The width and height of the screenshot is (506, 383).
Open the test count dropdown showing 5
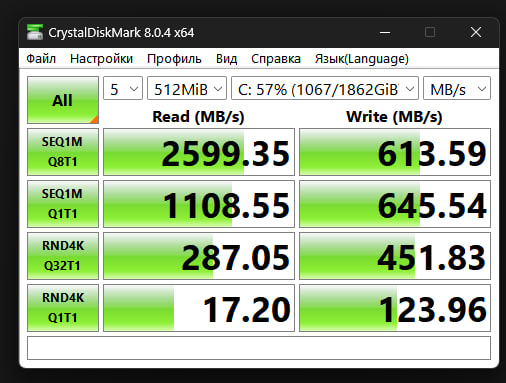pos(123,88)
